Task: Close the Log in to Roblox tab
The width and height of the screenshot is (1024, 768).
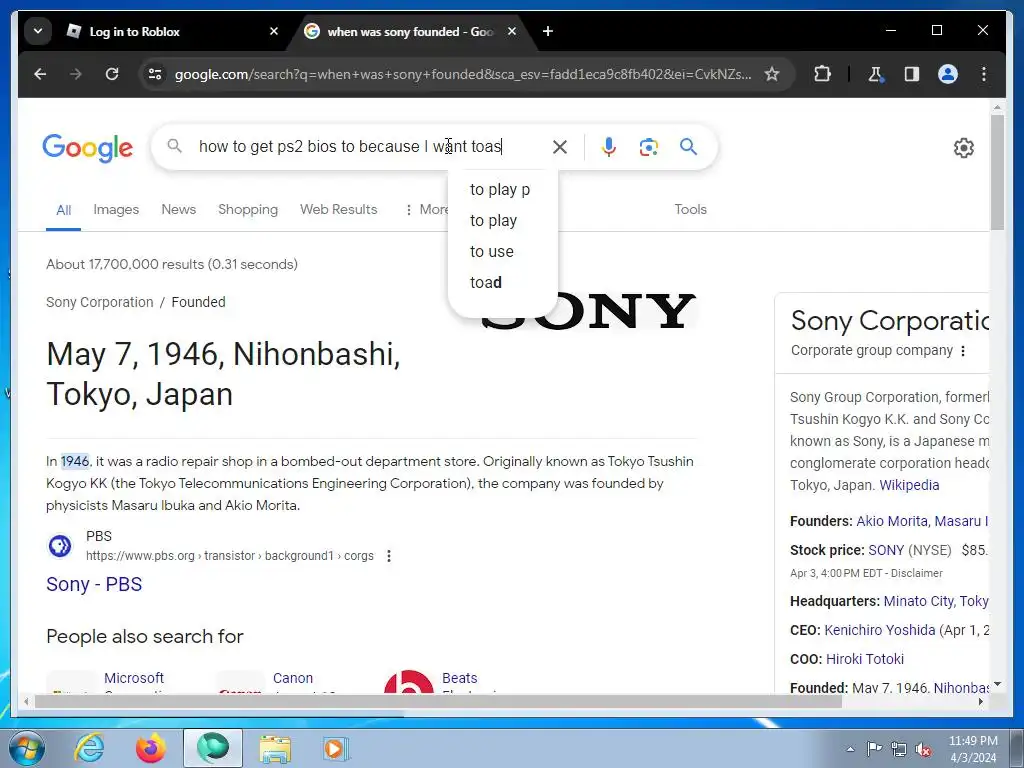Action: coord(274,31)
